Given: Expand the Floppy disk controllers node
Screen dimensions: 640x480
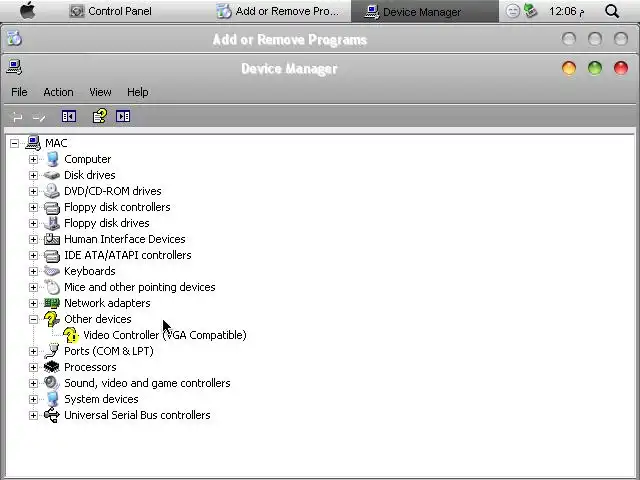Looking at the screenshot, I should [x=33, y=207].
